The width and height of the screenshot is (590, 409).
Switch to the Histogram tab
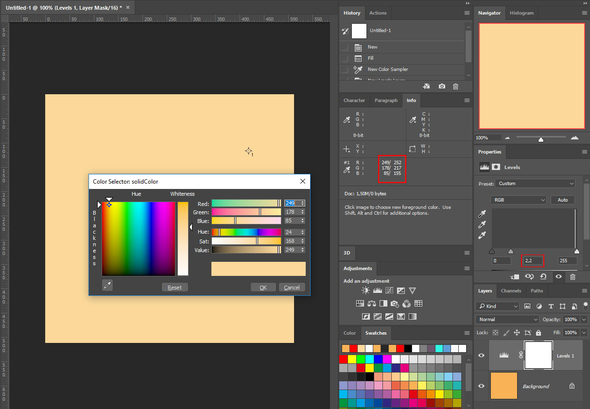click(x=522, y=13)
